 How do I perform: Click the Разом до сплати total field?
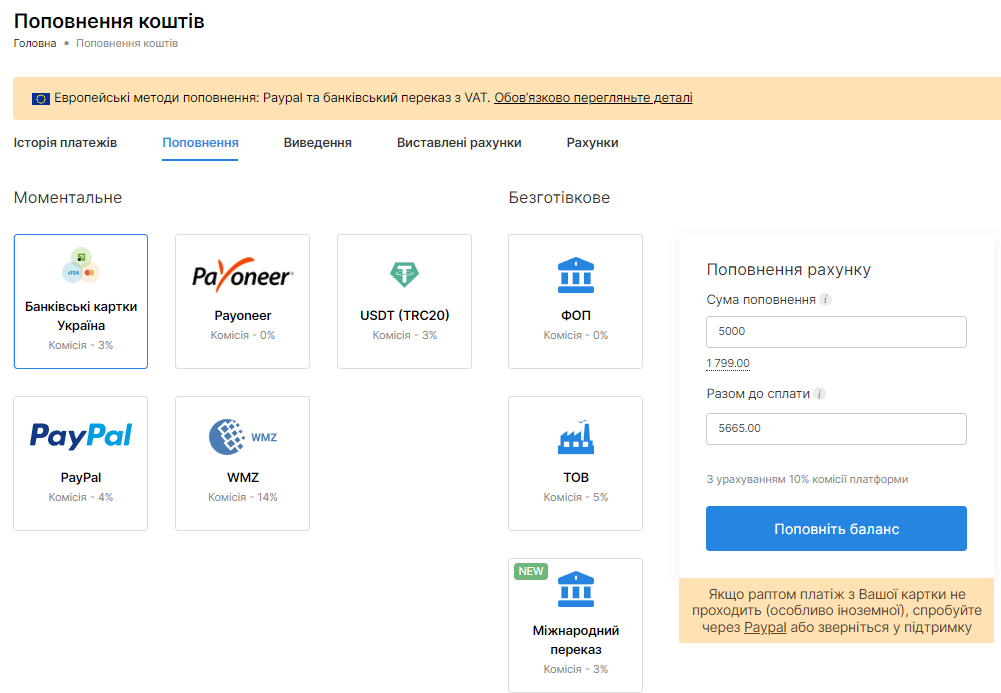pos(836,429)
